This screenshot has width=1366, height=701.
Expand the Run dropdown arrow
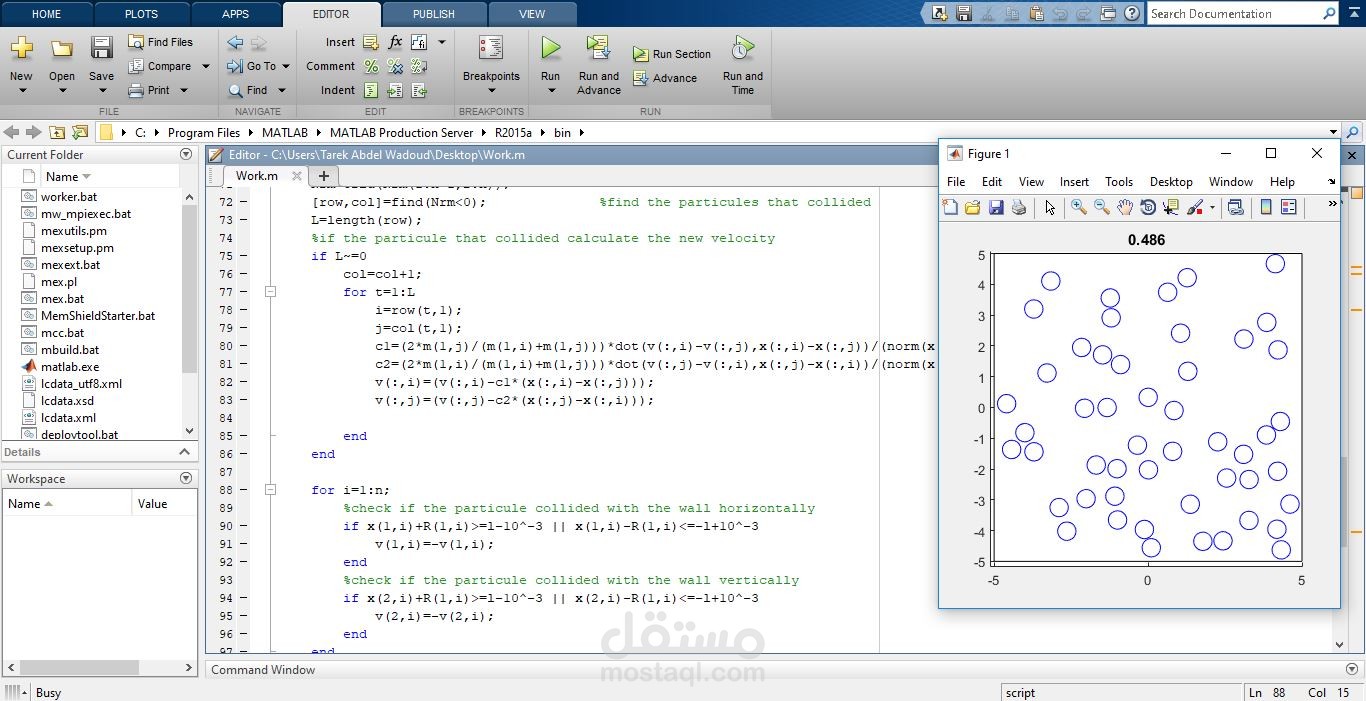point(549,89)
